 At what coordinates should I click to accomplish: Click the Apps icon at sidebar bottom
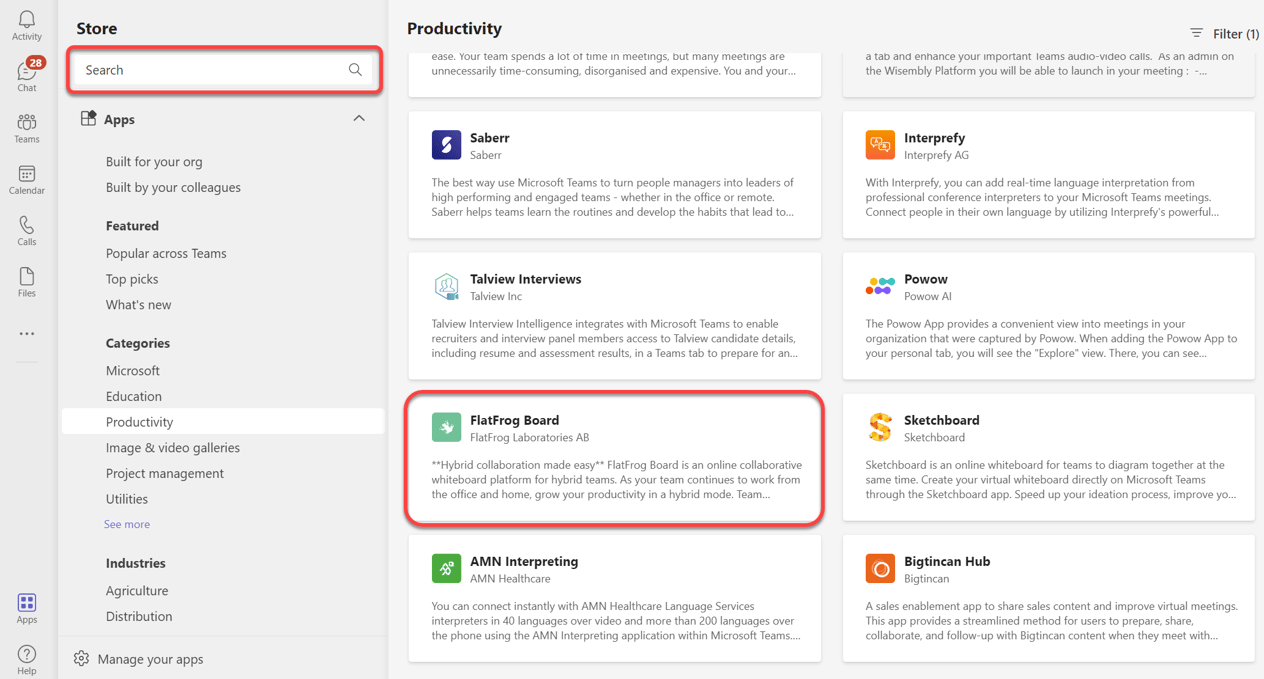point(26,605)
